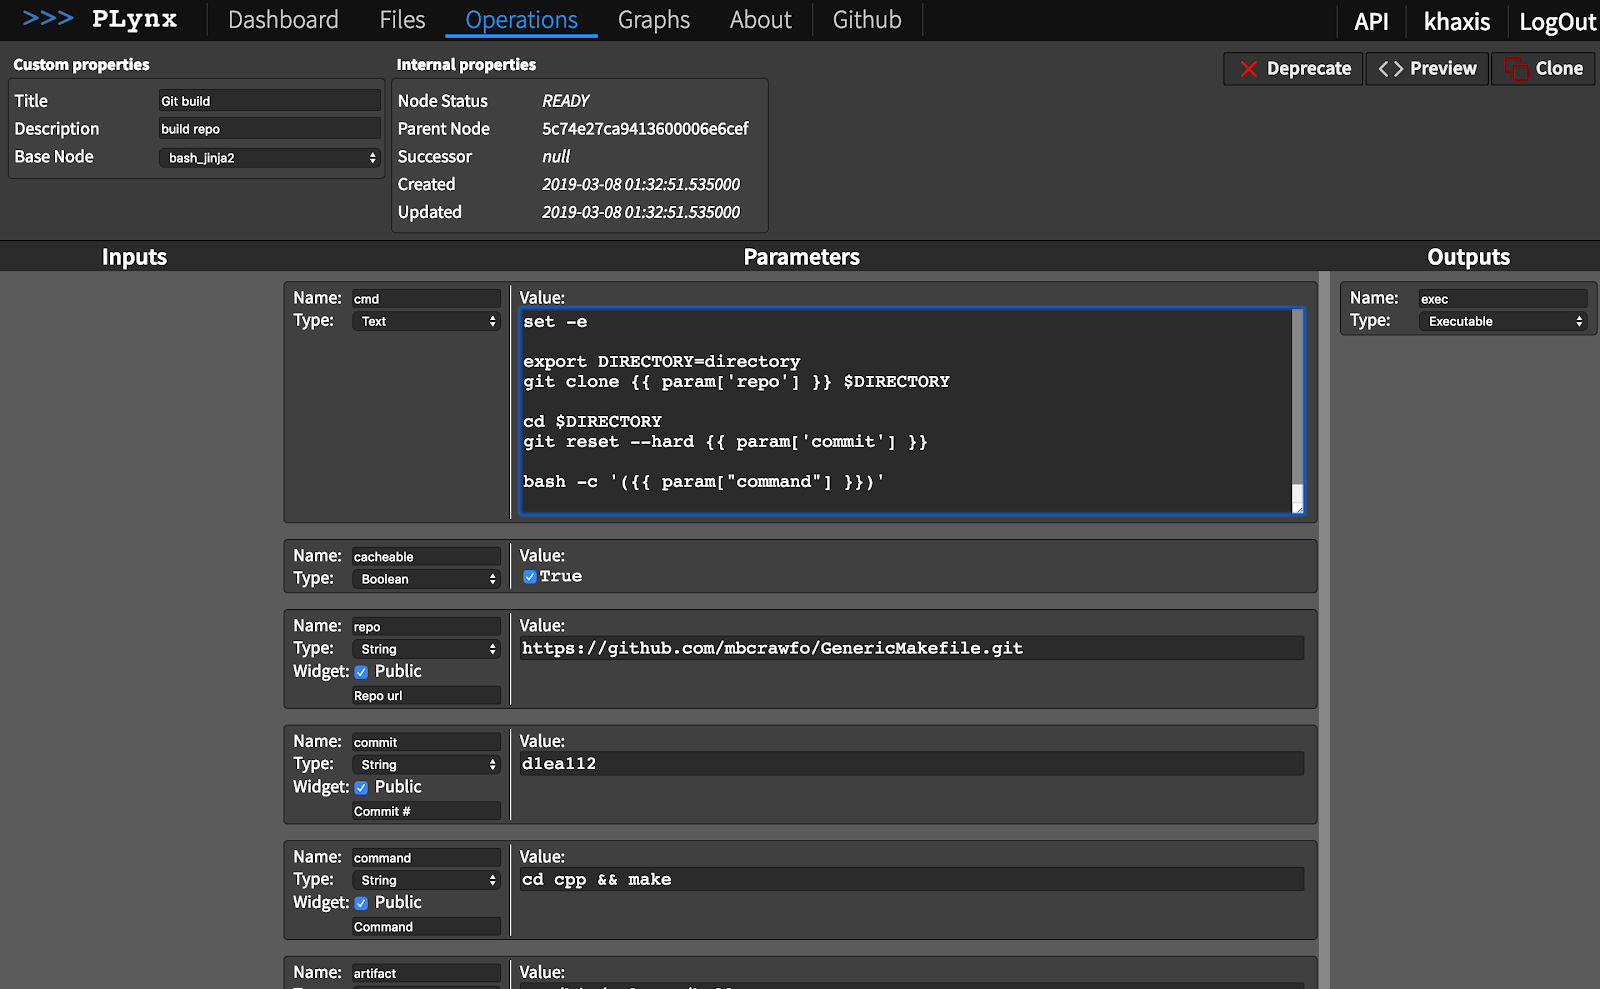
Task: Click the Preview code brackets icon
Action: pos(1390,69)
